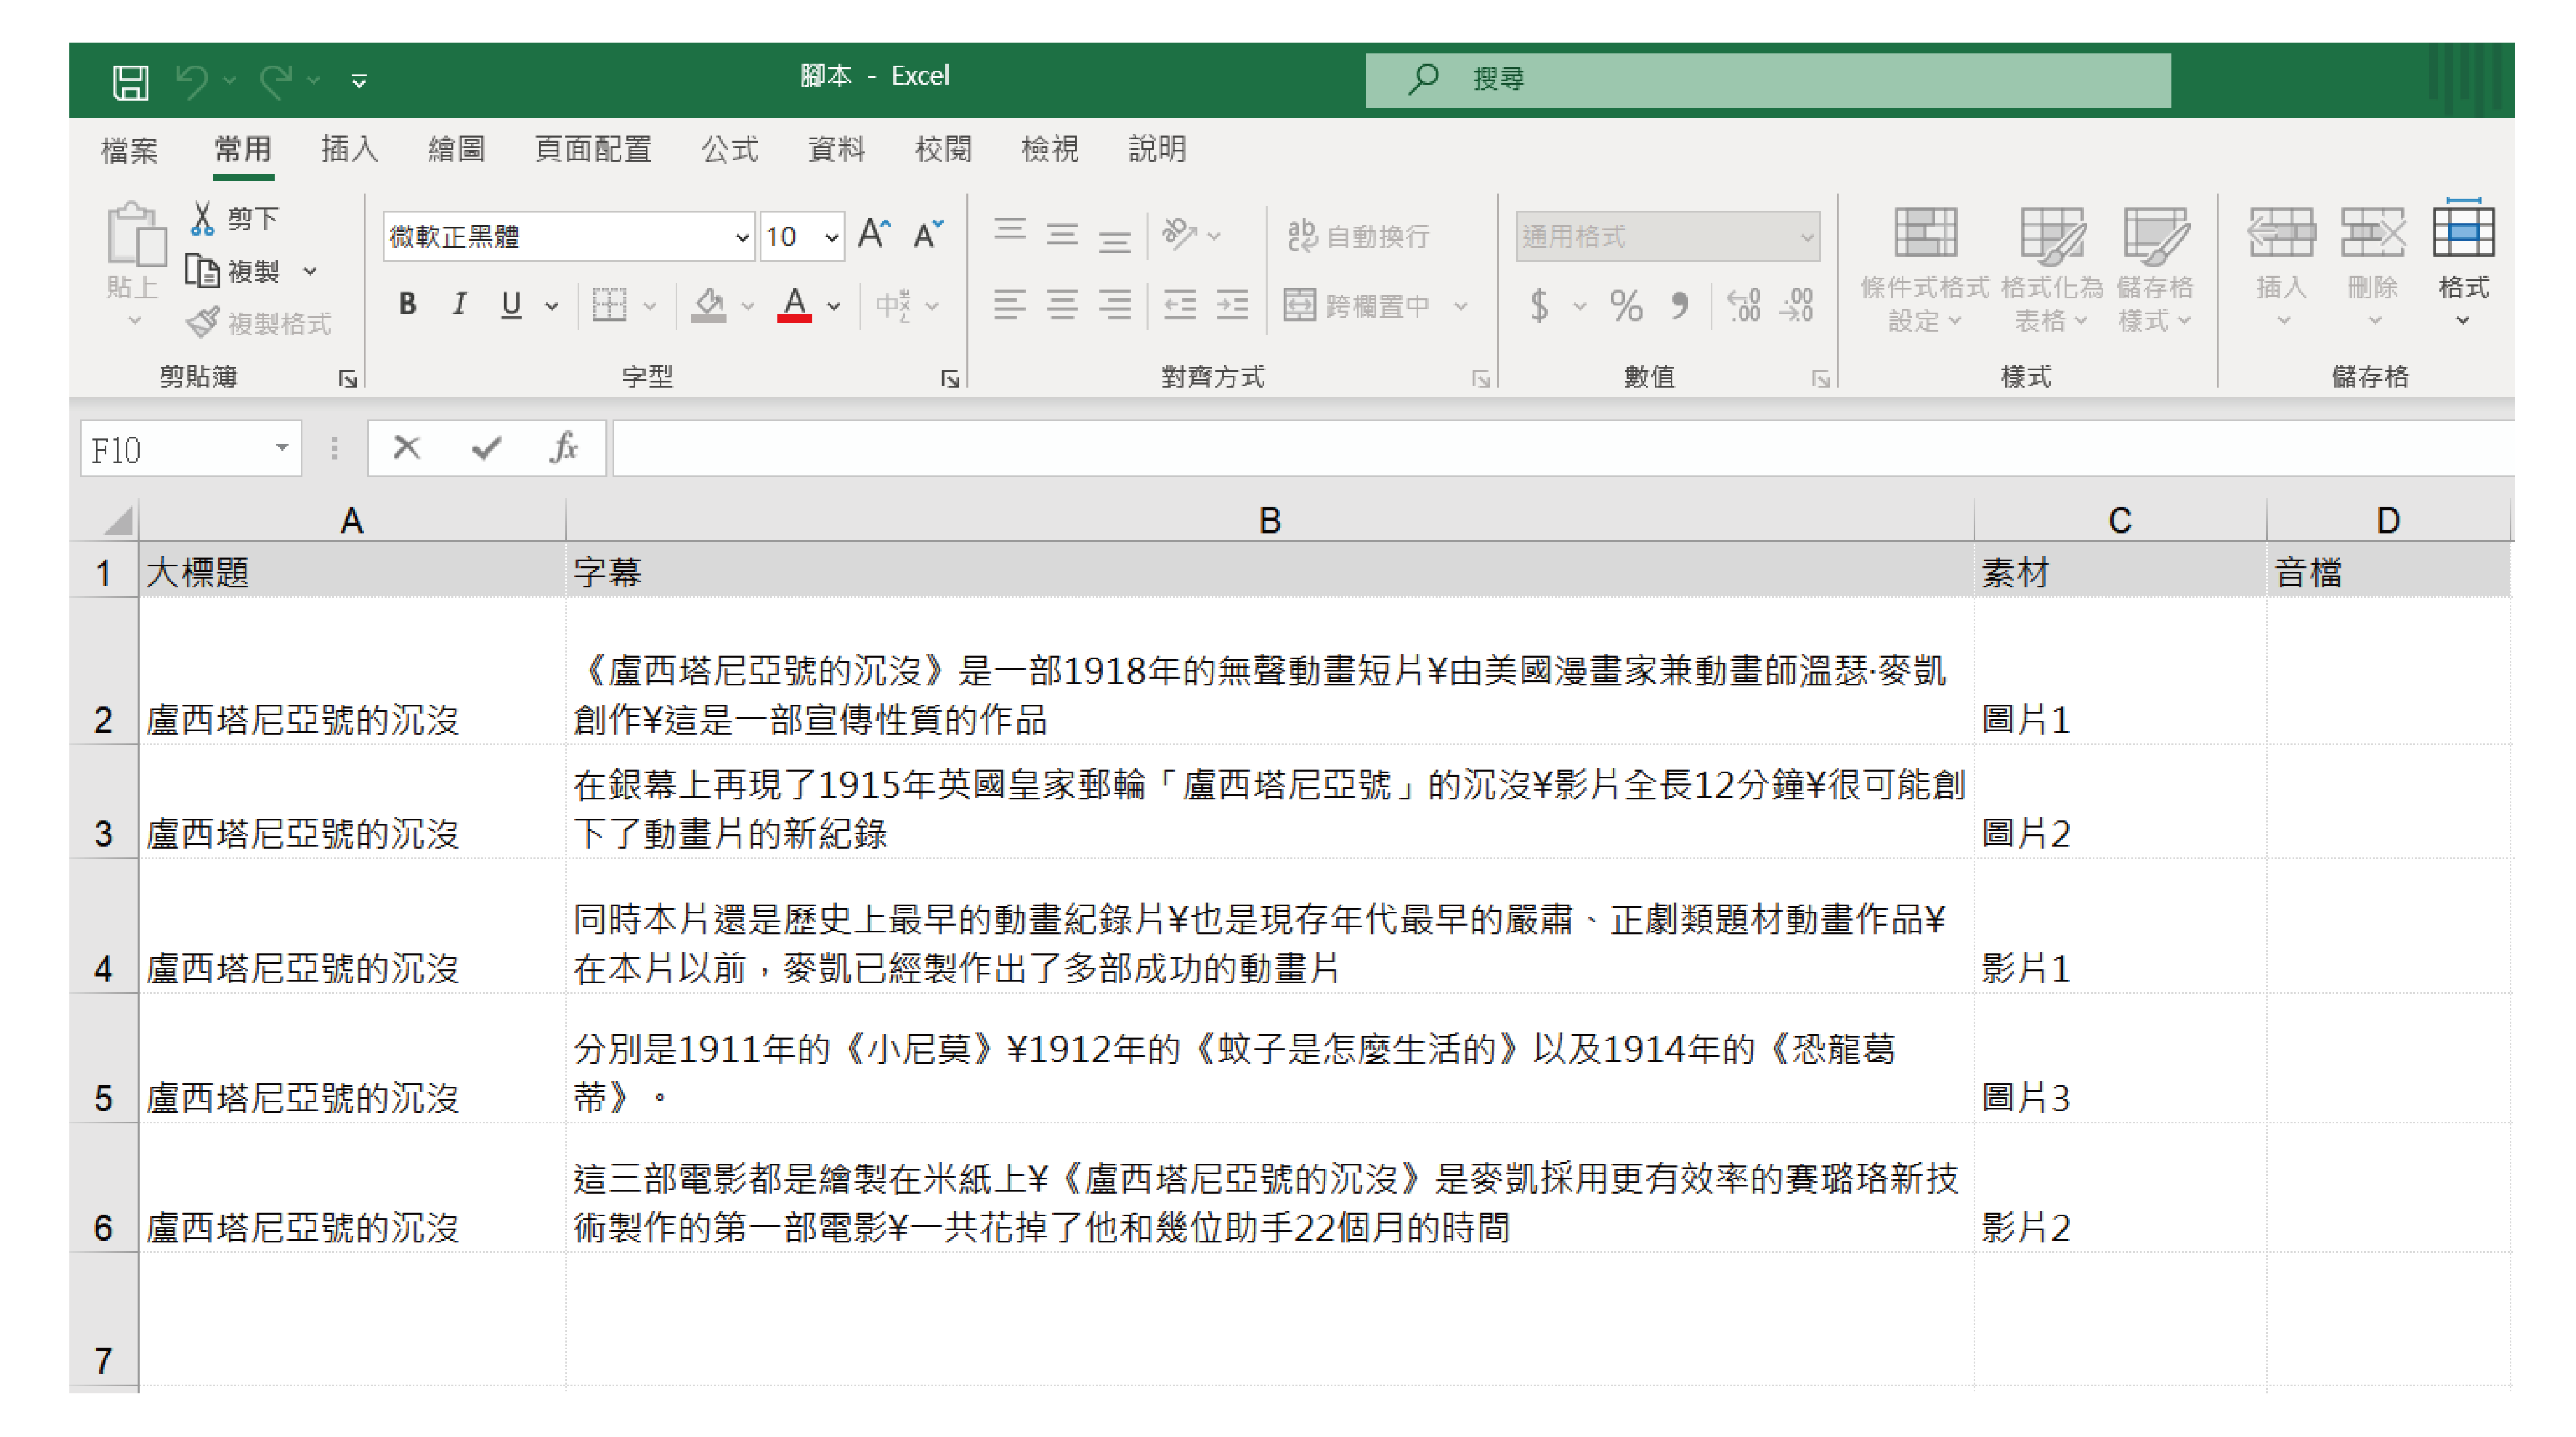Viewport: 2576px width, 1437px height.
Task: Click the increase indent icon
Action: pyautogui.click(x=1232, y=304)
